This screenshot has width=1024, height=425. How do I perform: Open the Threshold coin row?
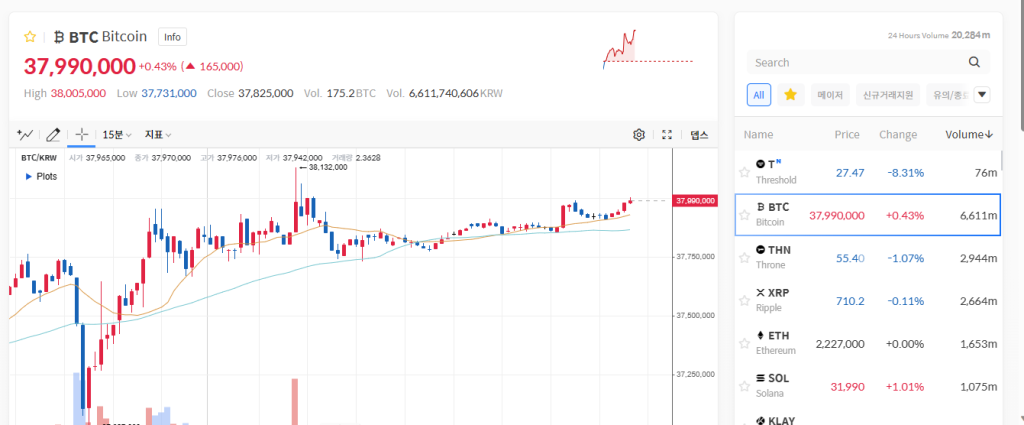tap(867, 172)
